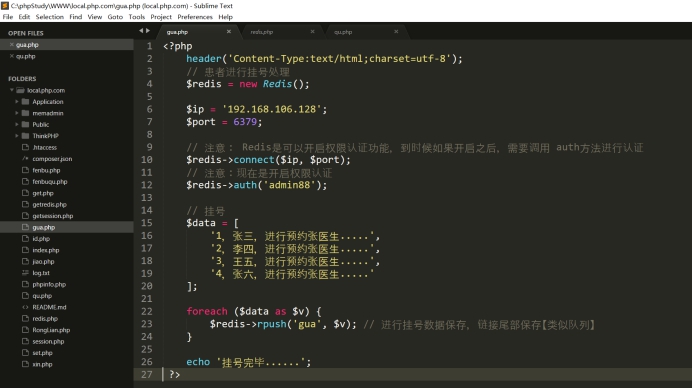This screenshot has width=692, height=389.
Task: Open the Goto menu
Action: click(x=115, y=17)
